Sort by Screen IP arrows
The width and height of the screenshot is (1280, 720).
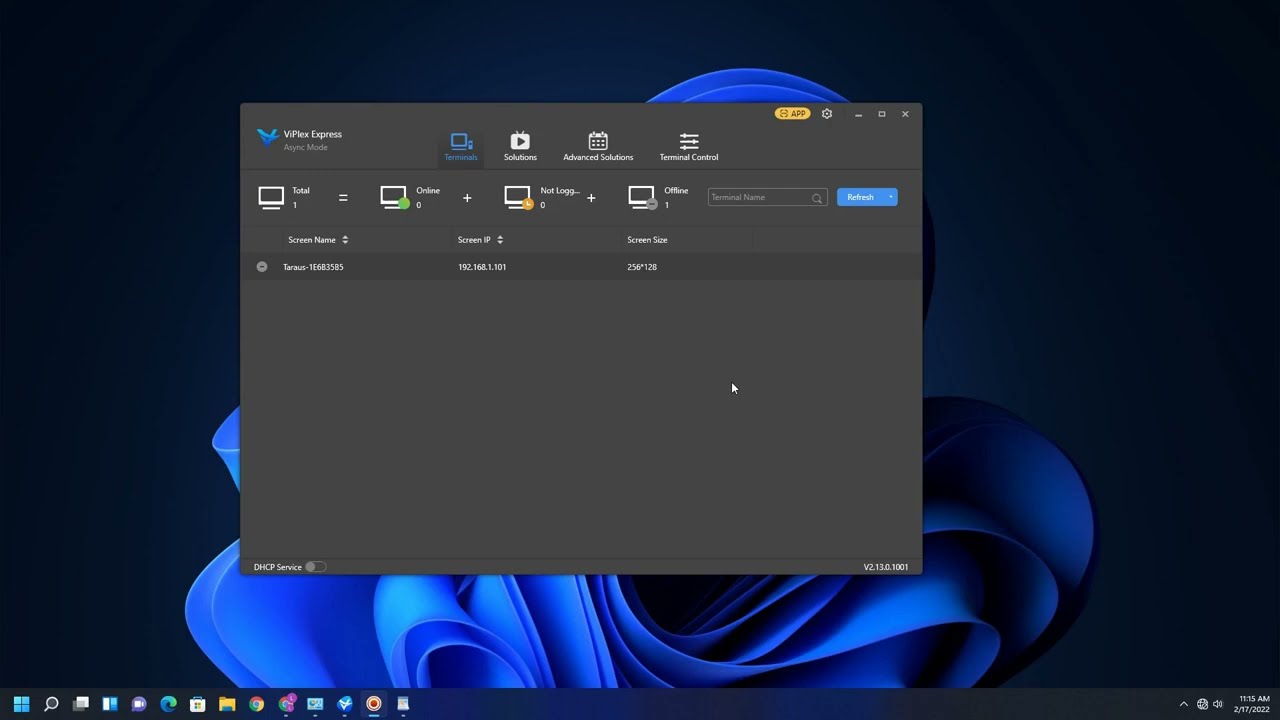500,240
